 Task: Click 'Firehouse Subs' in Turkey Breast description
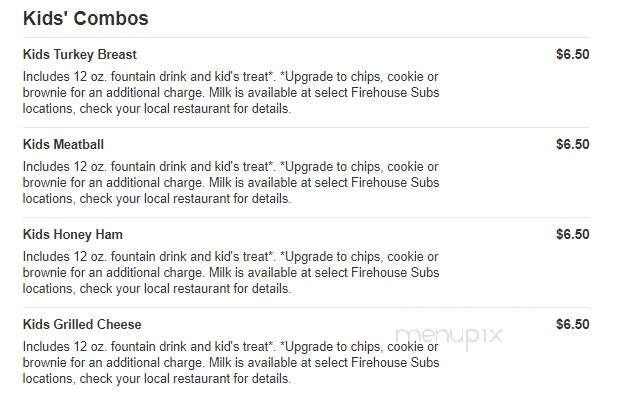[395, 92]
